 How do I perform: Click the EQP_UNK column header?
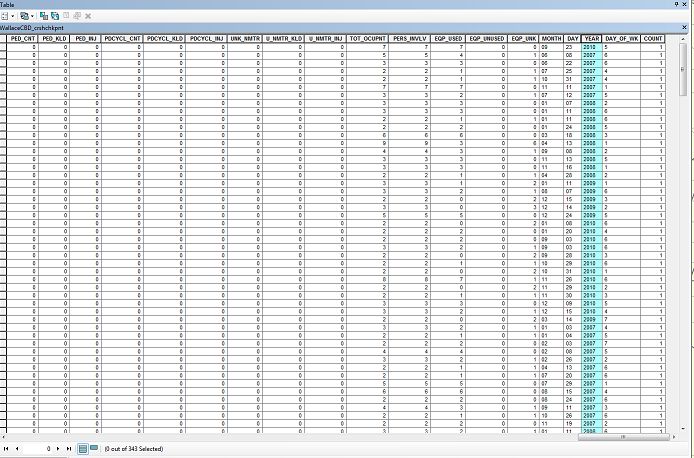point(523,39)
